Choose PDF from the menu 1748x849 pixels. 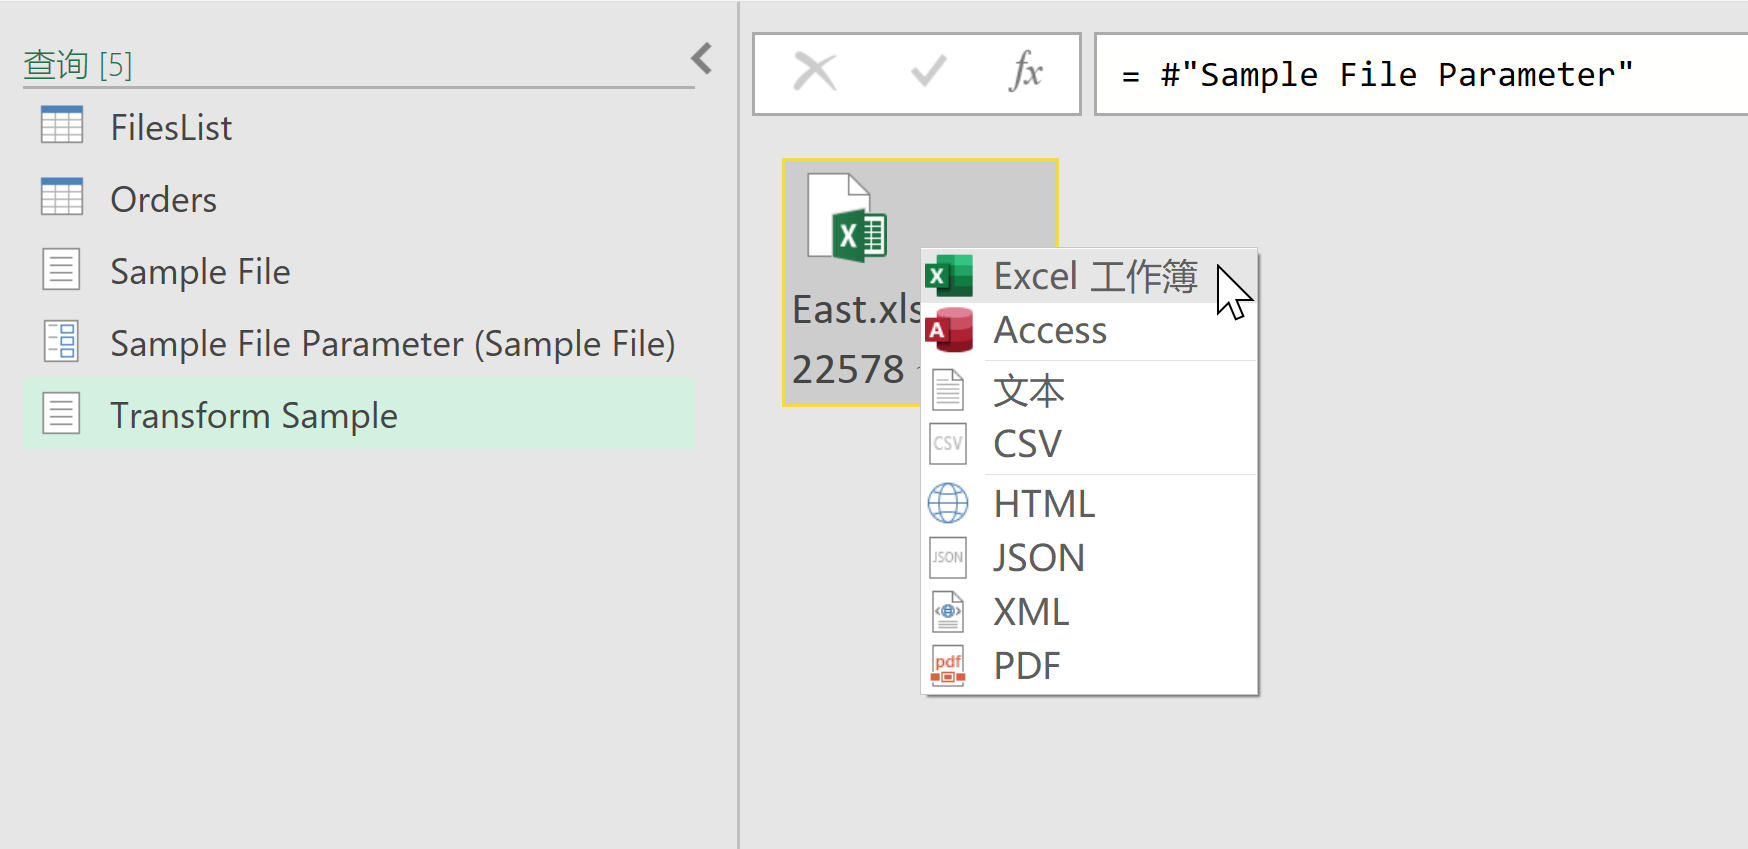coord(1089,666)
